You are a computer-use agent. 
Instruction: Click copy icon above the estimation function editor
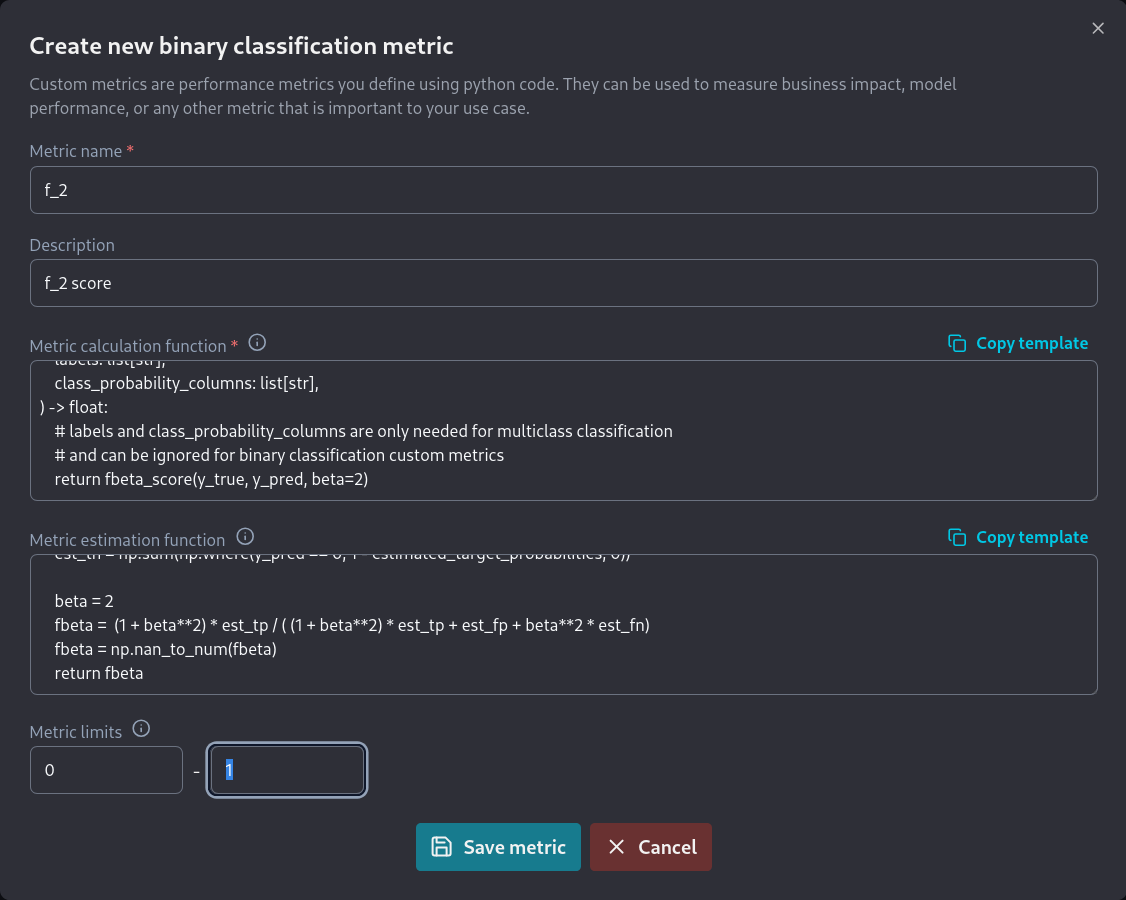pyautogui.click(x=957, y=537)
